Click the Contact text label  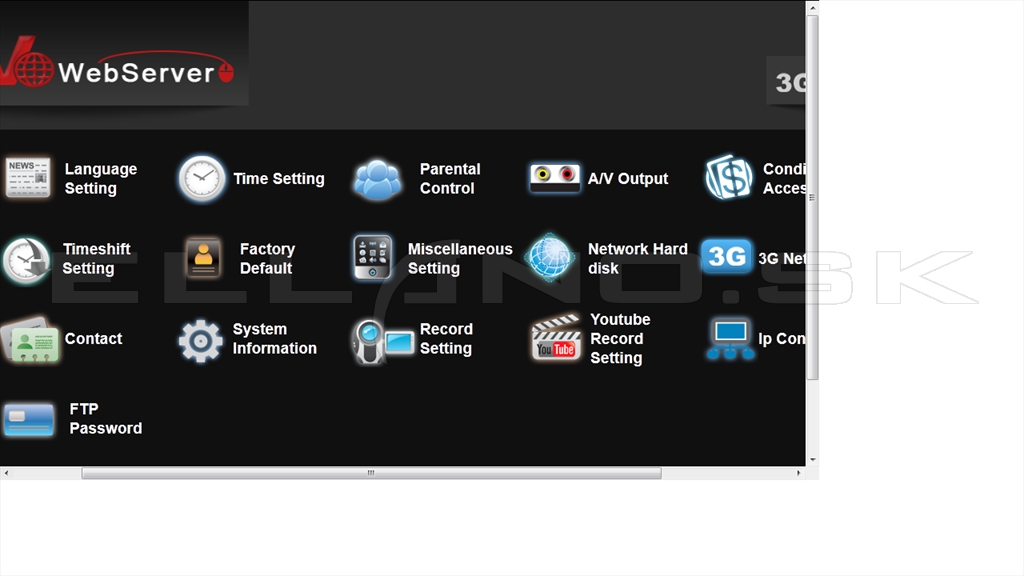pos(93,339)
